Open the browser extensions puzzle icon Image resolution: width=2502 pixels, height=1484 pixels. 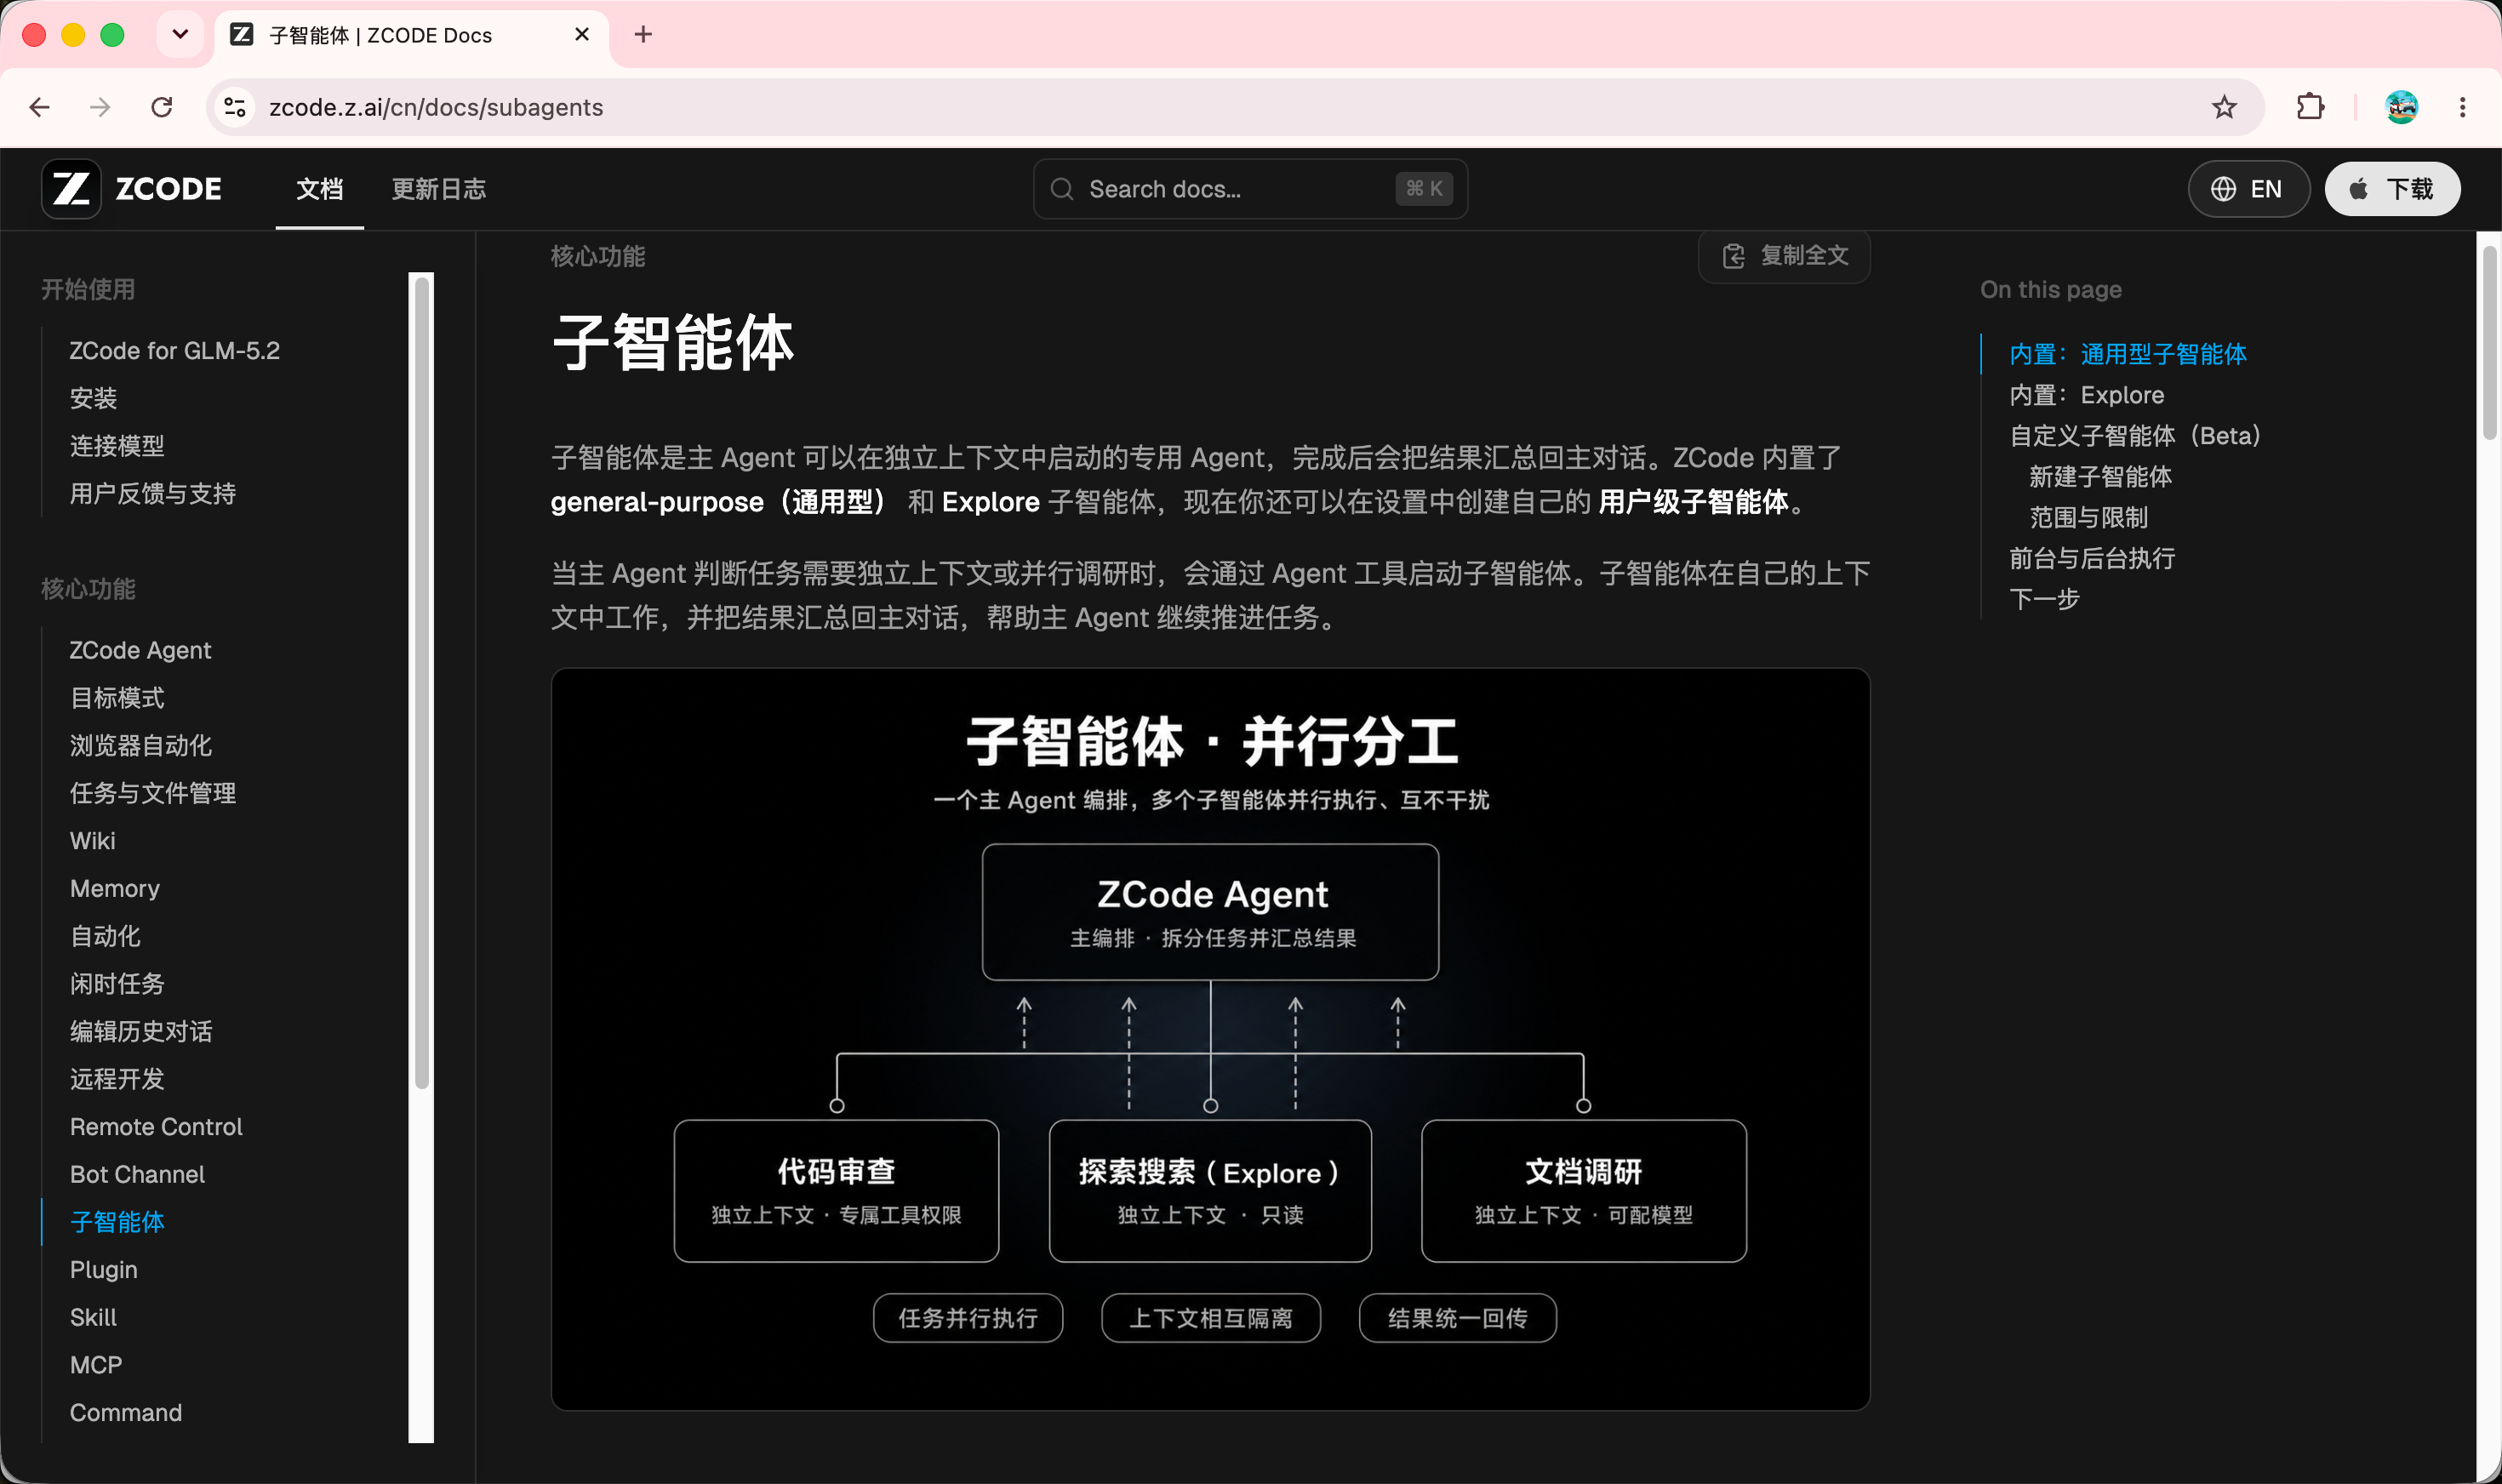2310,107
